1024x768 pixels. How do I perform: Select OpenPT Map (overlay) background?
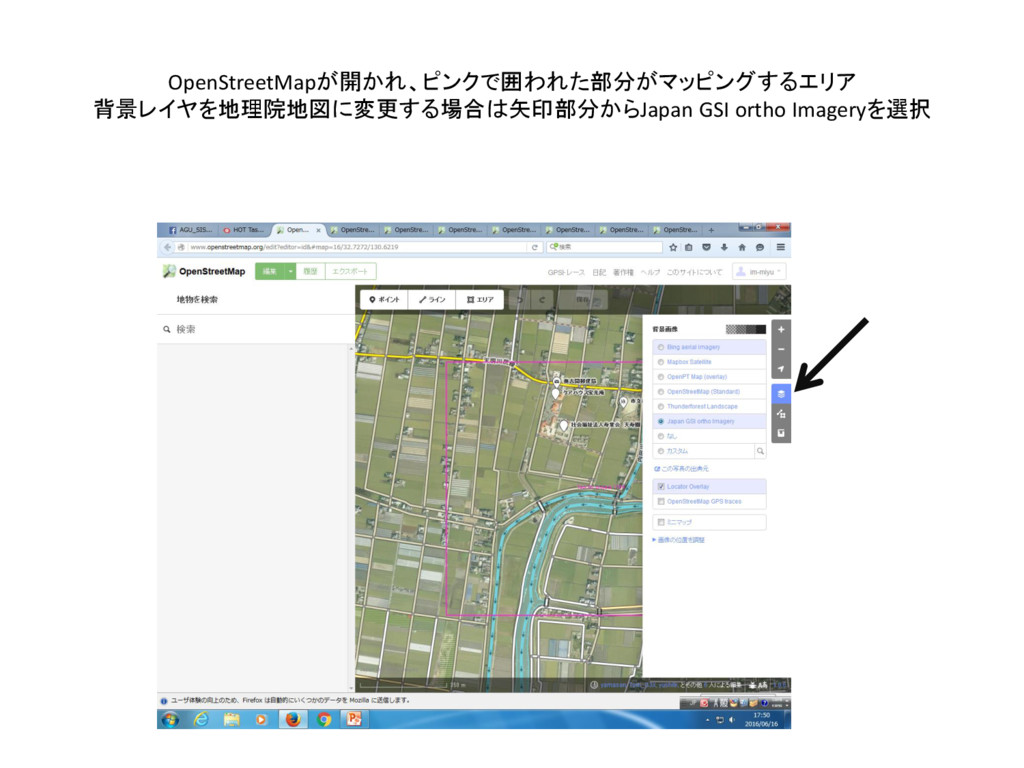pos(709,377)
